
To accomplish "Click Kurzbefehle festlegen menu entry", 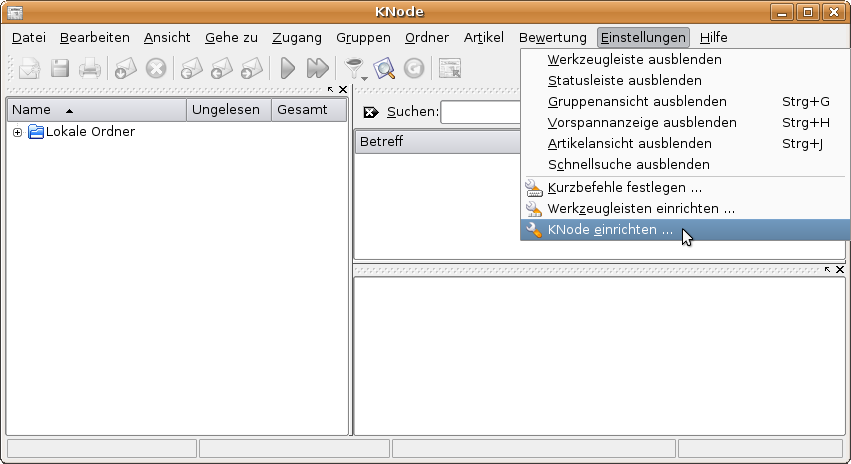I will click(x=624, y=187).
